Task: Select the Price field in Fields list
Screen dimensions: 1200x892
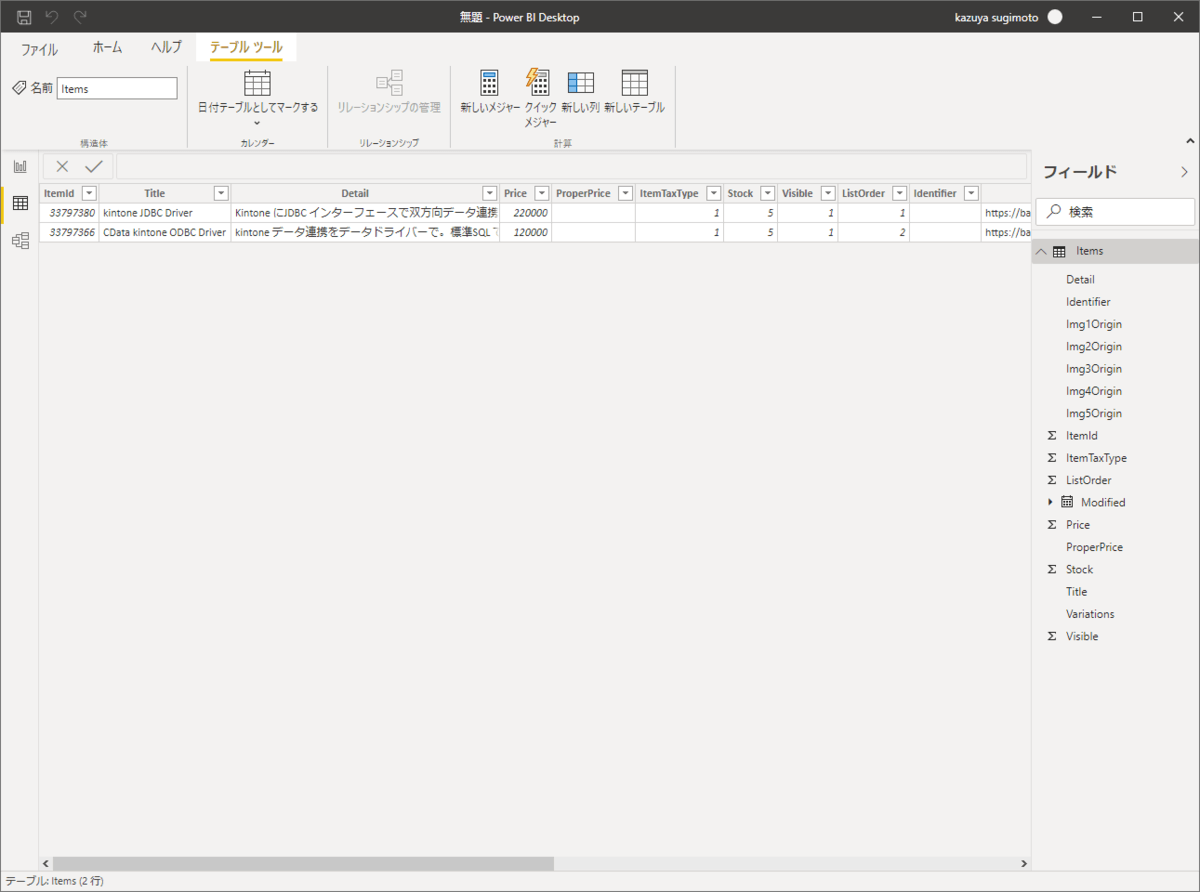Action: [x=1078, y=525]
